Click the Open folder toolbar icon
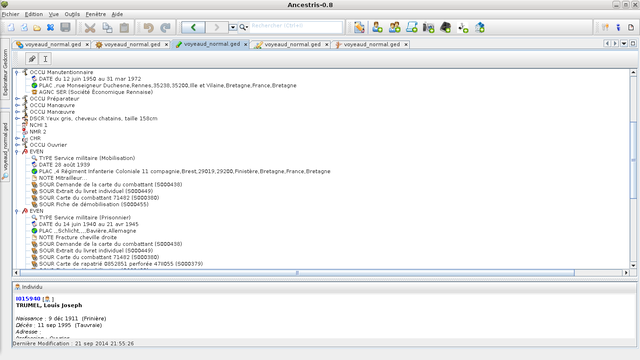The width and height of the screenshot is (640, 360). (37, 28)
